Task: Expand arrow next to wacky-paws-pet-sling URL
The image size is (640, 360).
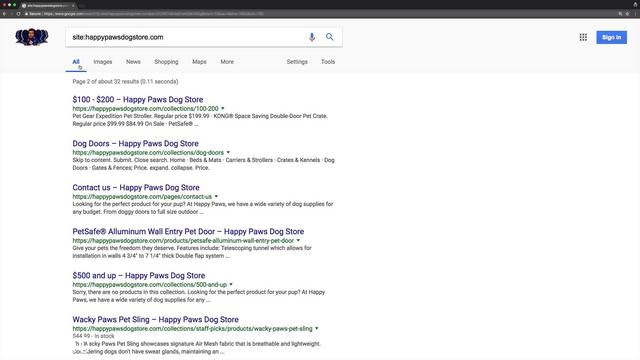Action: click(x=317, y=329)
